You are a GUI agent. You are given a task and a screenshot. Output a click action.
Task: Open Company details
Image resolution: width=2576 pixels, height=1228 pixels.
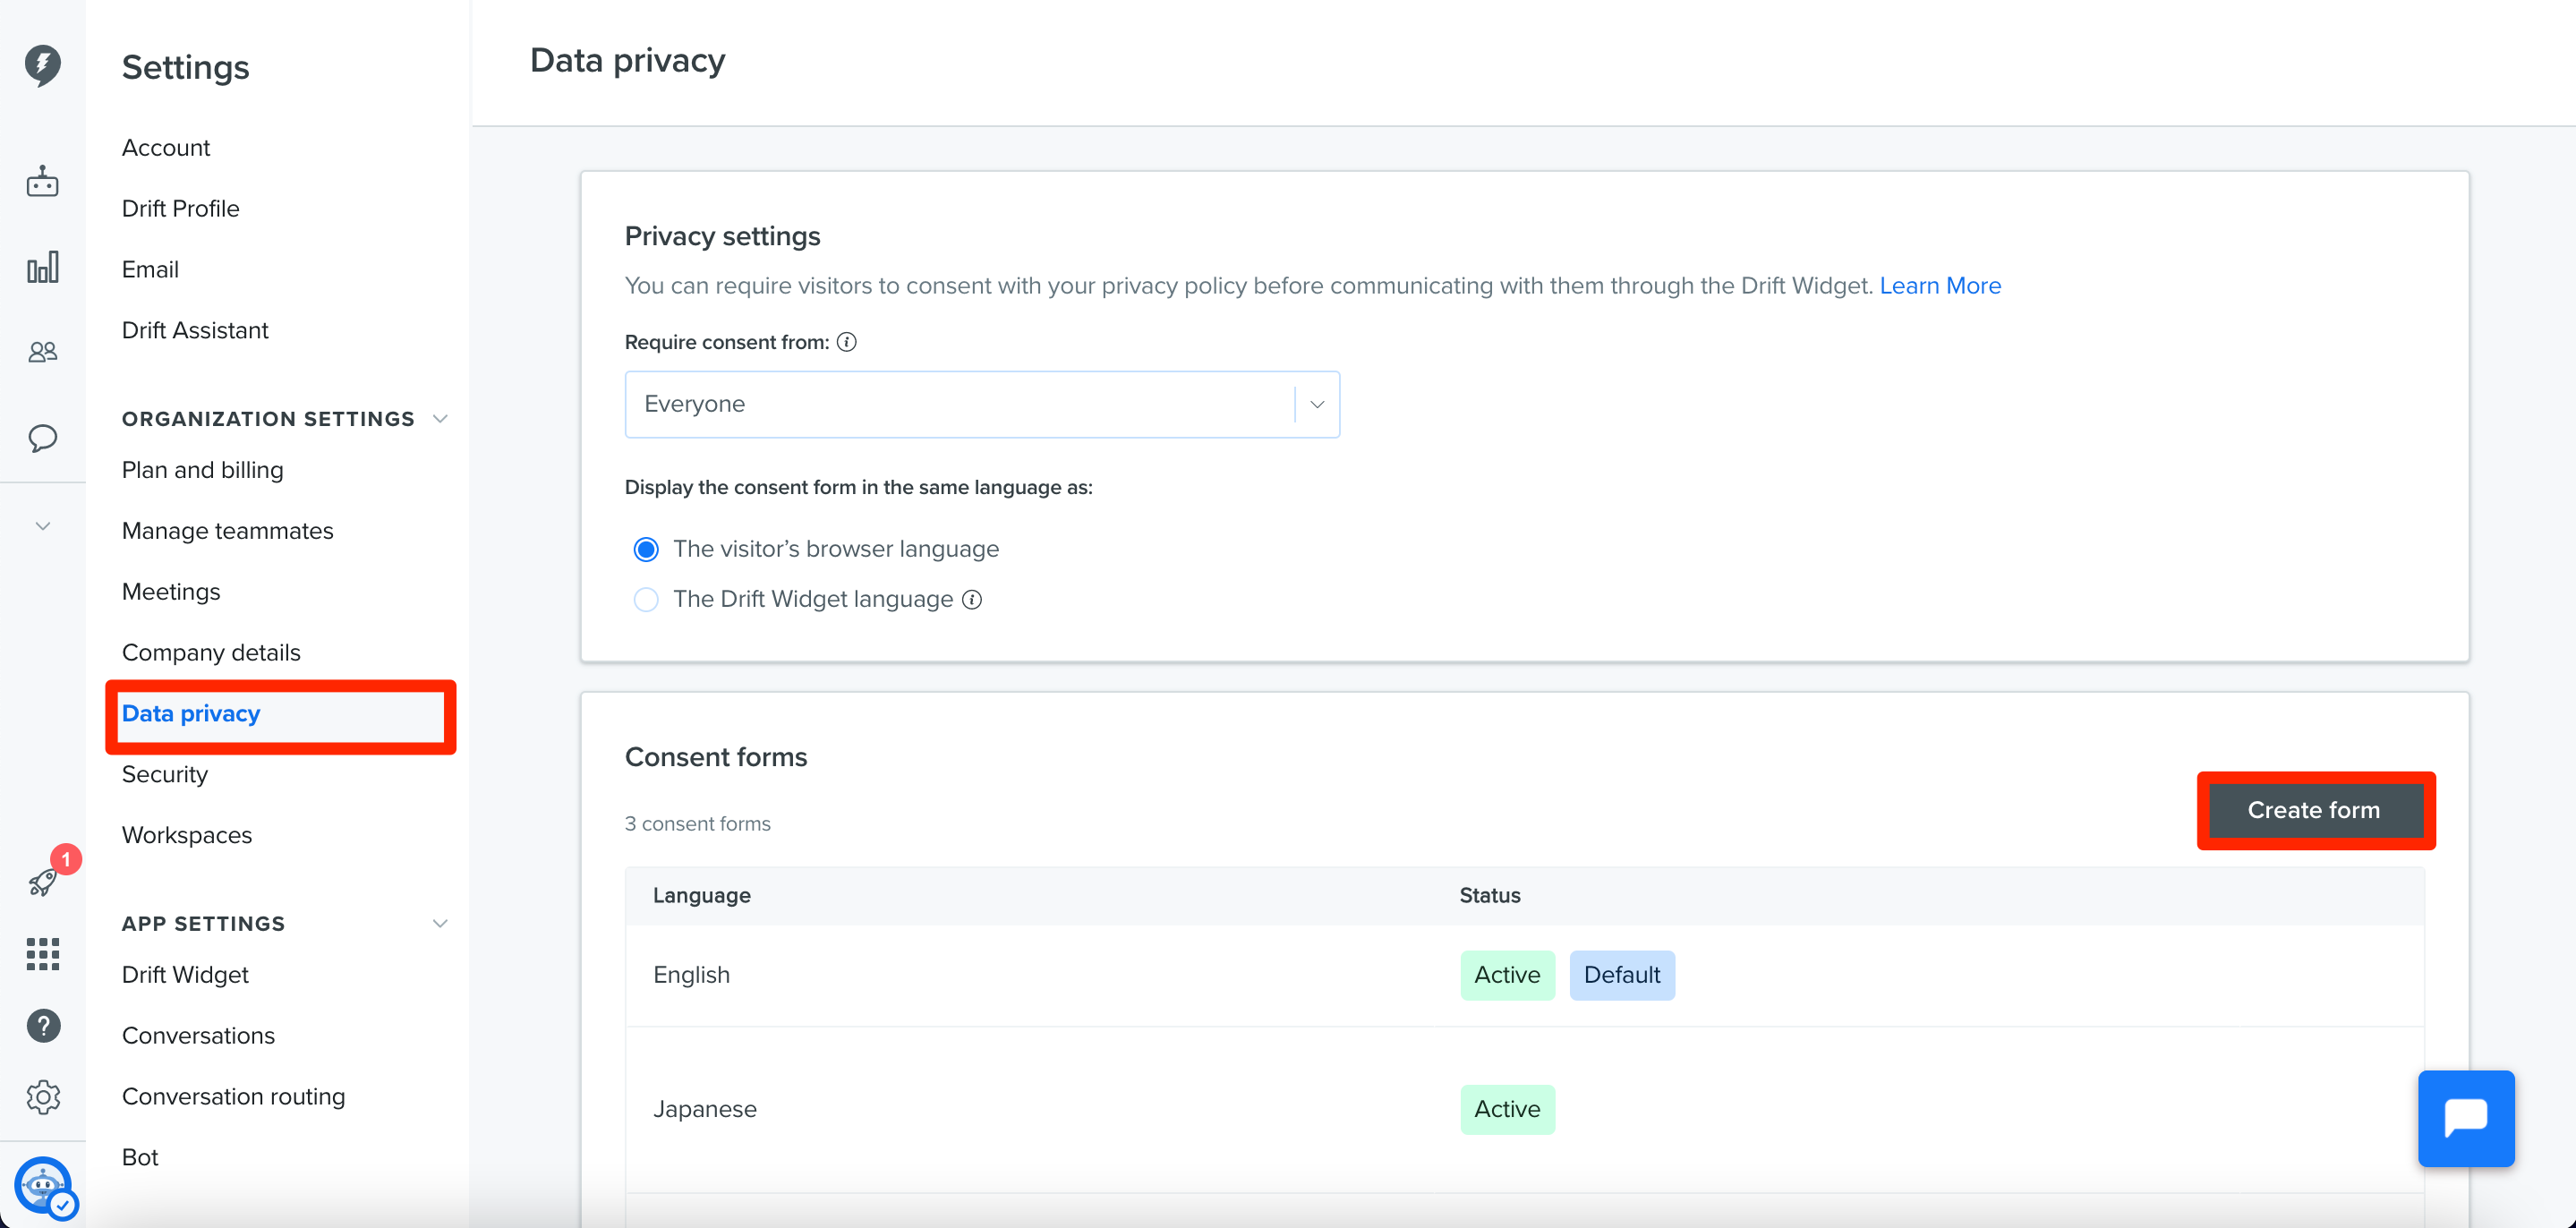tap(211, 653)
